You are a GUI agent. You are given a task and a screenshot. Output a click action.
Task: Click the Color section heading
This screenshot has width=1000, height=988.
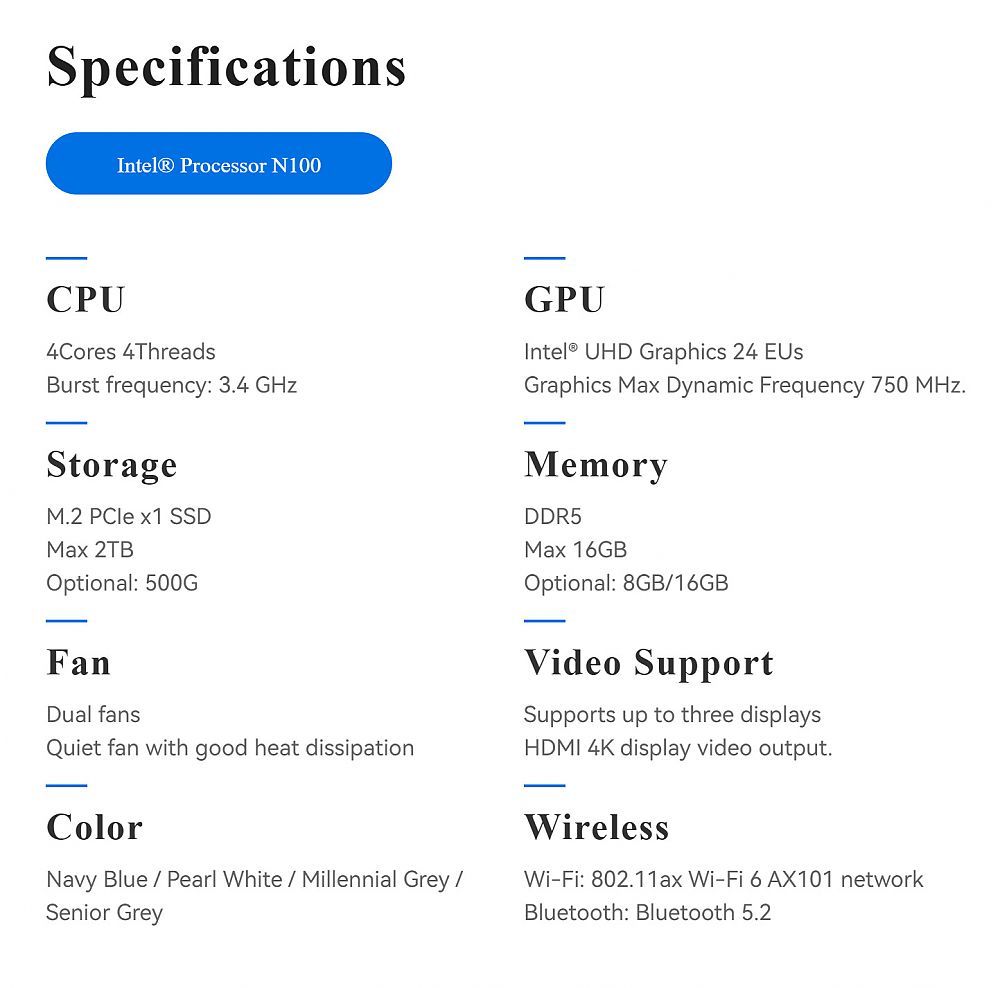[x=94, y=827]
